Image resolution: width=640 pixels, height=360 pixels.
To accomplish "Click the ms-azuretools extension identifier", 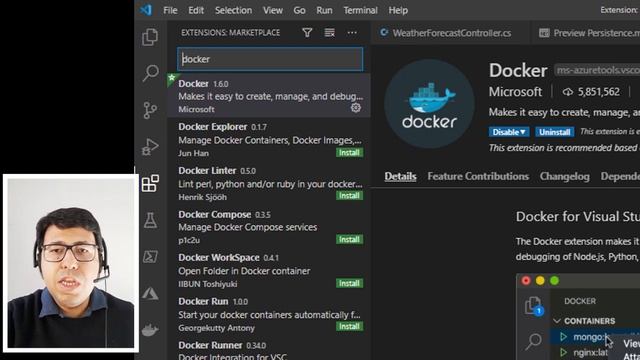I will [597, 70].
